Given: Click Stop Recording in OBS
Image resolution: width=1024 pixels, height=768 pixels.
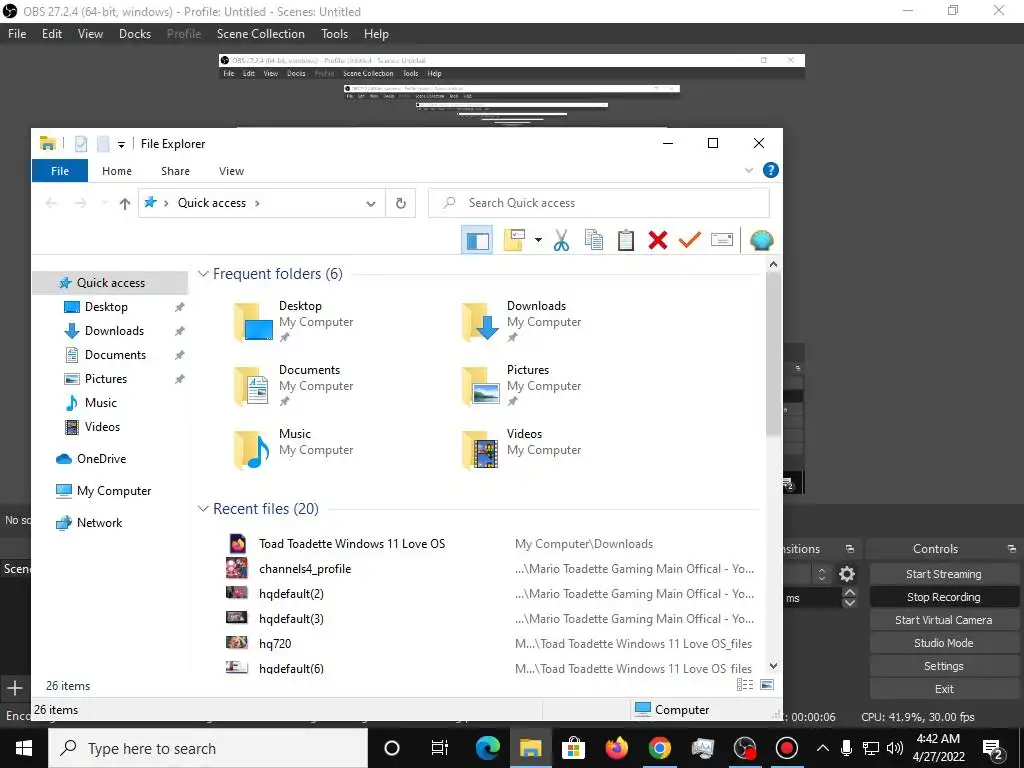Looking at the screenshot, I should [x=943, y=597].
